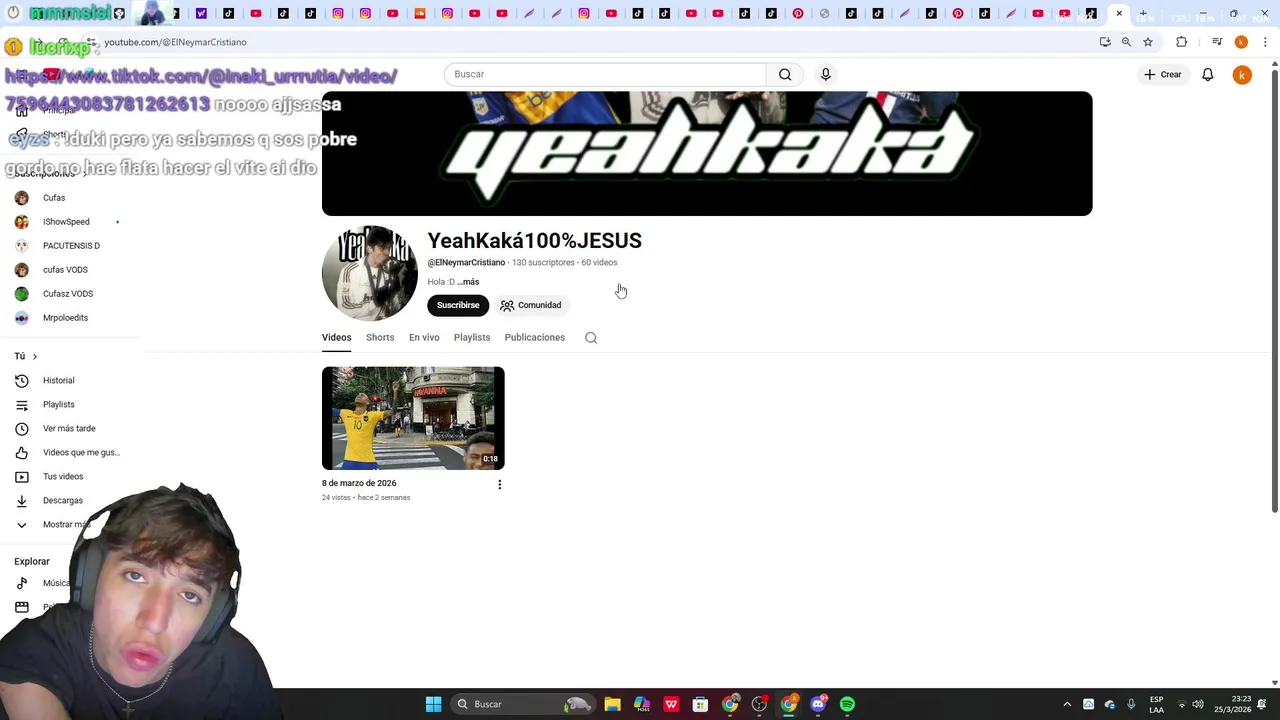
Task: Open taskbar clock showing 23:23
Action: coord(1232,704)
